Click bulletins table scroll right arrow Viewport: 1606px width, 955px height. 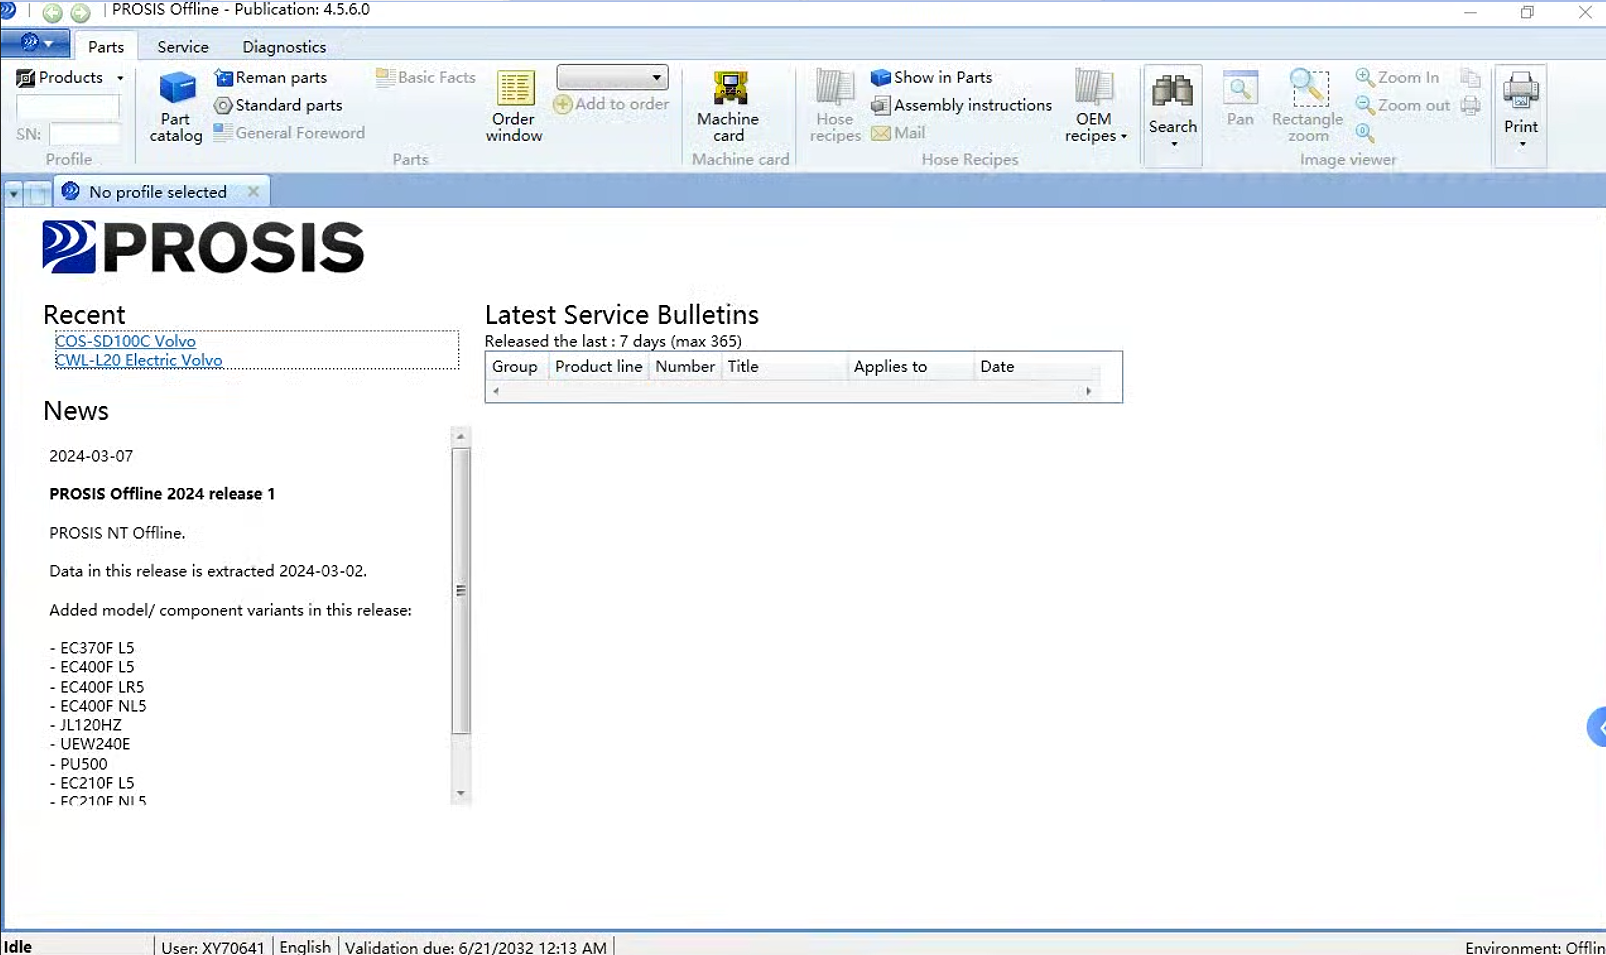(1089, 391)
